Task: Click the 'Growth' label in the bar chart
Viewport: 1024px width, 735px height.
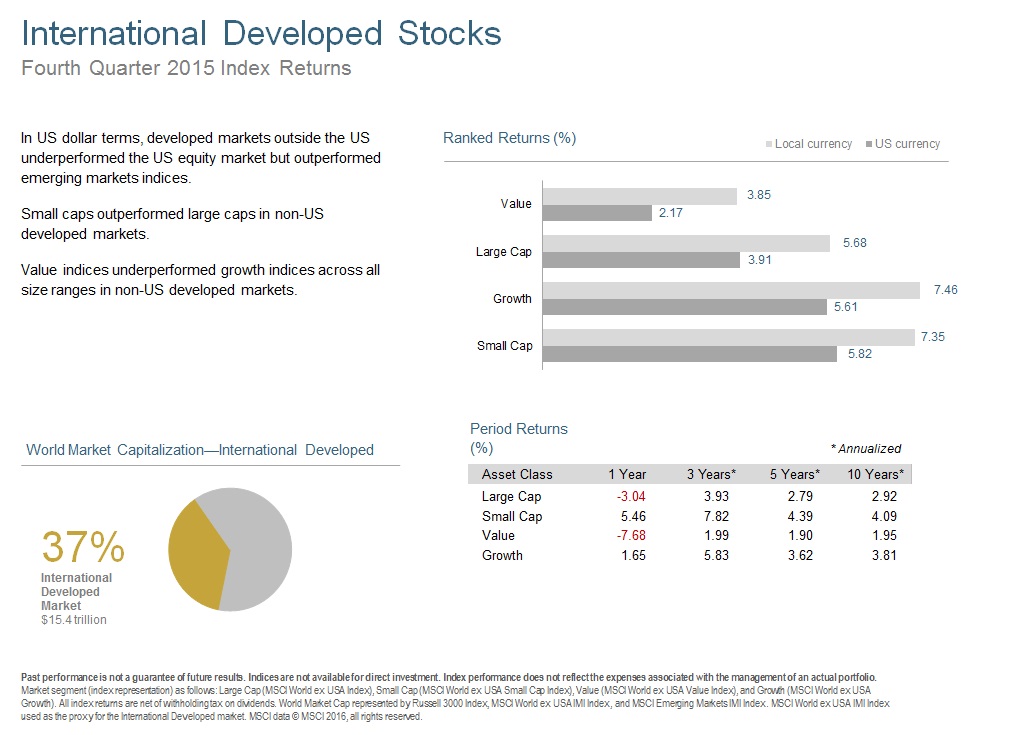Action: 512,299
